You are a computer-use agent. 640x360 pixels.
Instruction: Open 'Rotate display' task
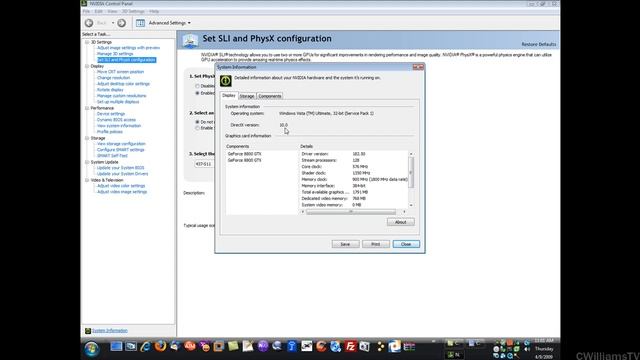coord(110,90)
